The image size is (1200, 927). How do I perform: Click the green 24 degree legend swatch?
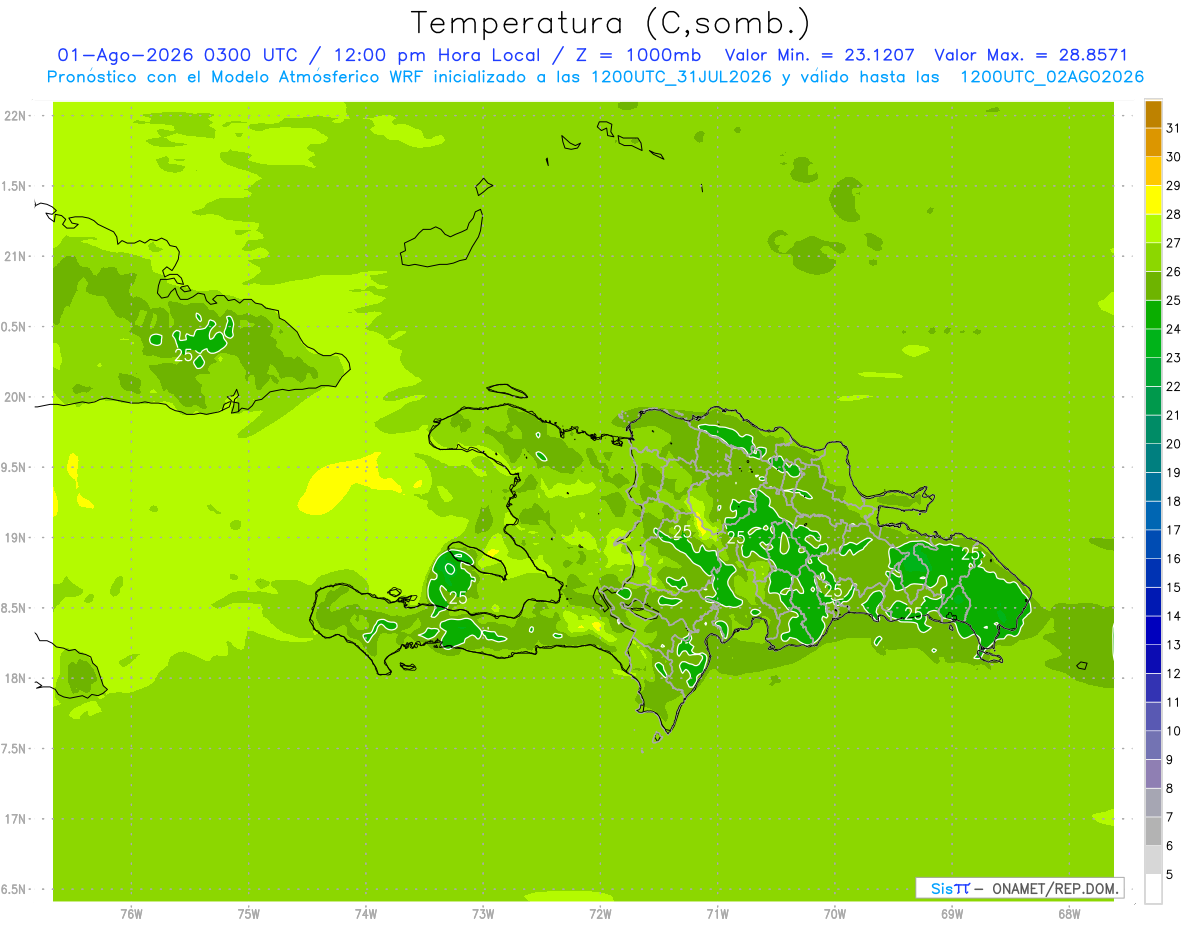point(1153,315)
